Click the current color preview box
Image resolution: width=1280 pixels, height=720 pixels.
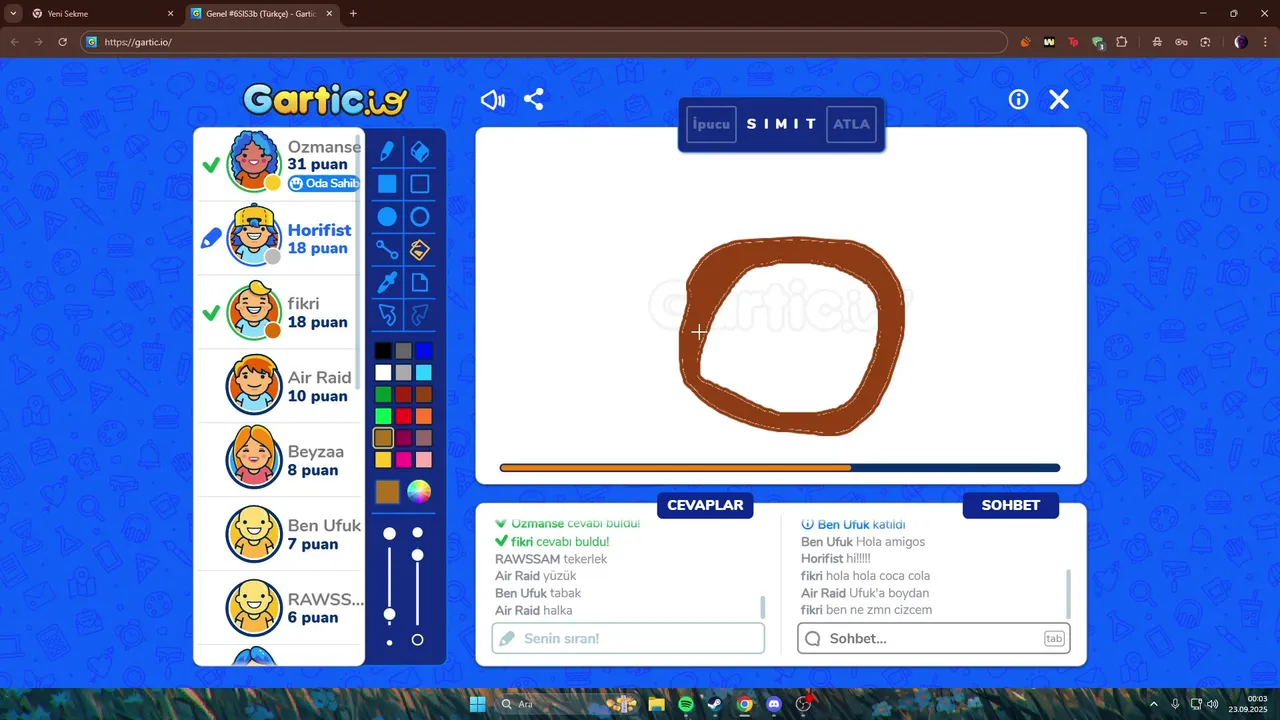[387, 492]
